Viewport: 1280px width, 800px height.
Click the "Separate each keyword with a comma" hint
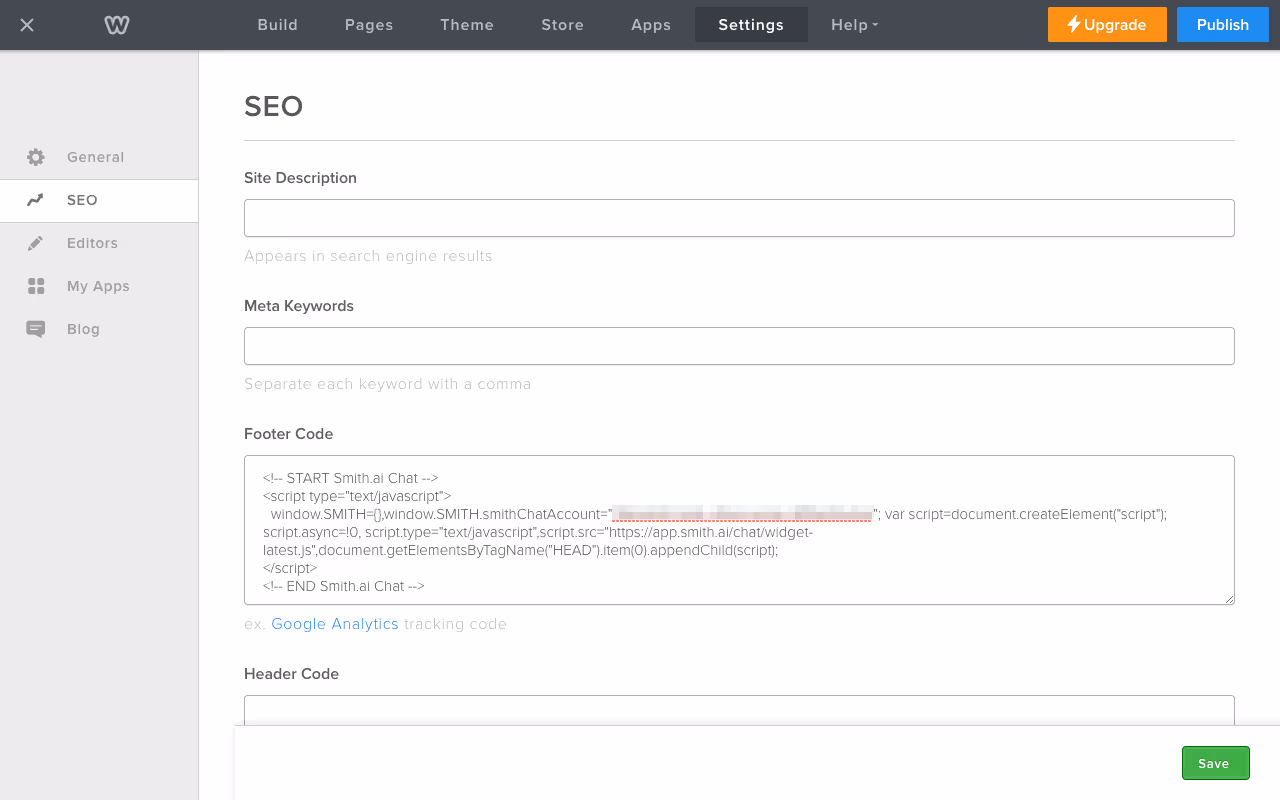(x=387, y=384)
